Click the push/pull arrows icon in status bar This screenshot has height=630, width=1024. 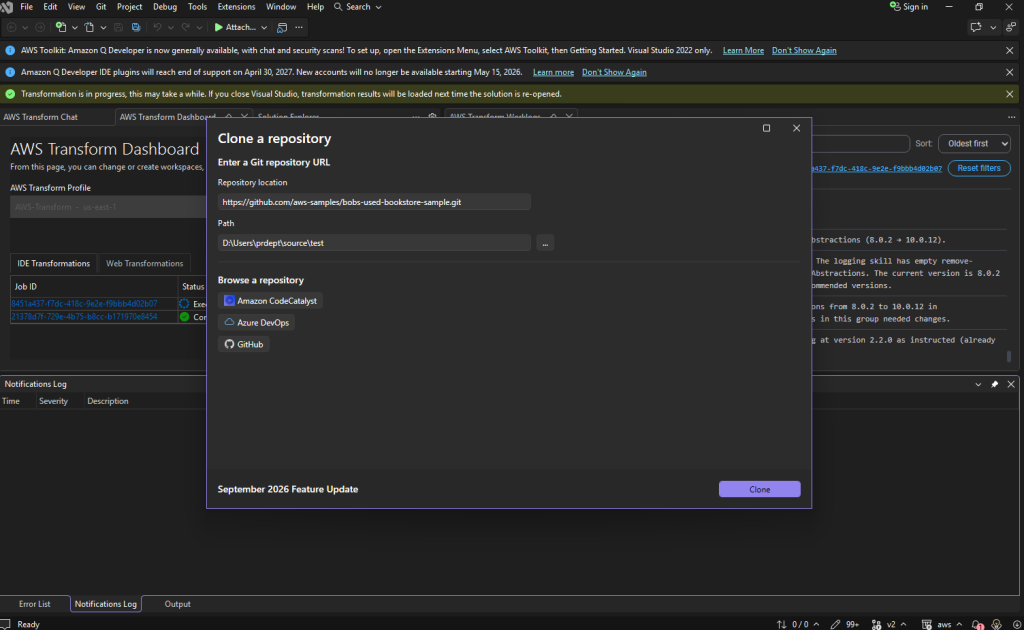pos(782,625)
